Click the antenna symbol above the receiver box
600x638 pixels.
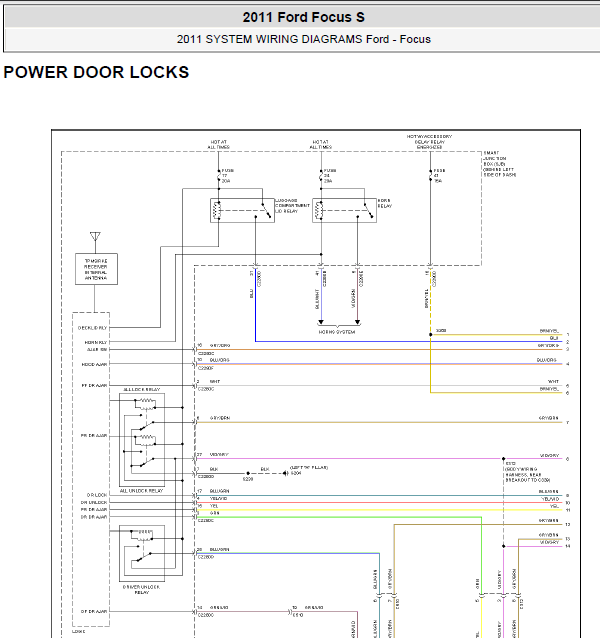(95, 237)
